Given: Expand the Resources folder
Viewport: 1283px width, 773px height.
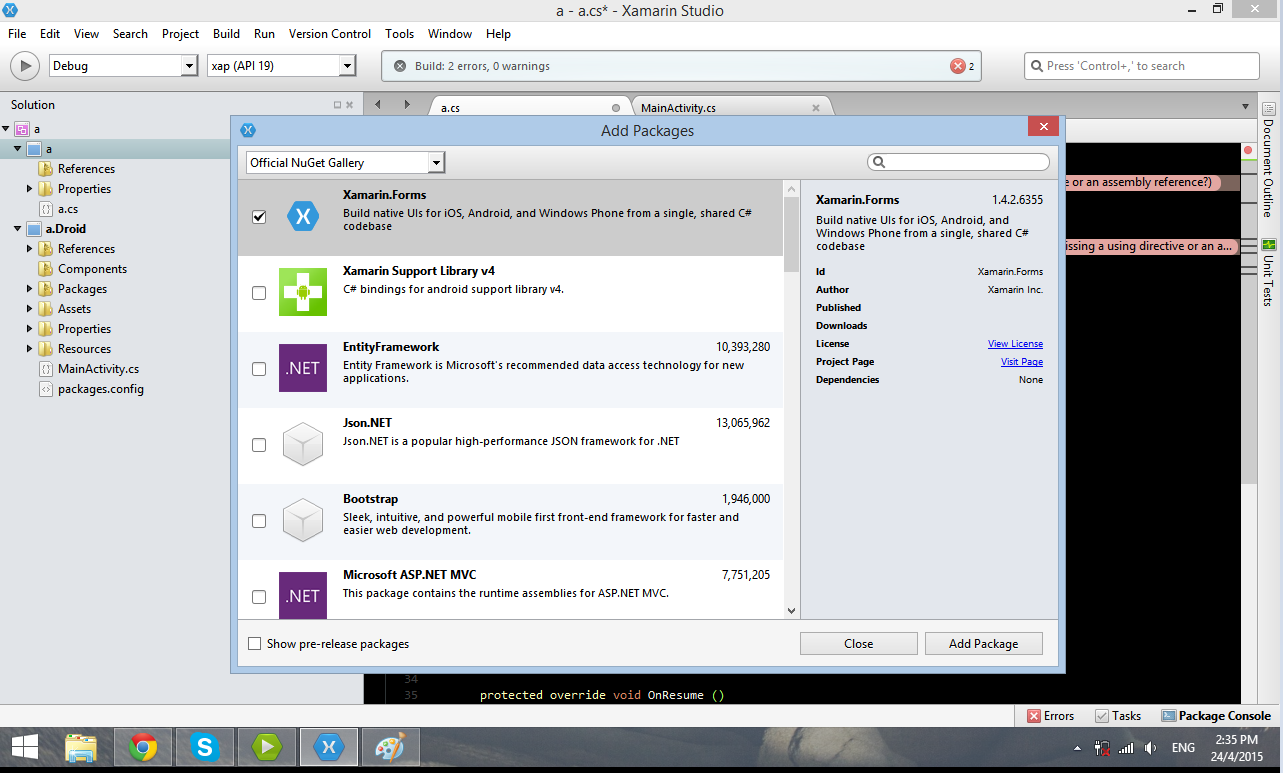Looking at the screenshot, I should [x=29, y=349].
